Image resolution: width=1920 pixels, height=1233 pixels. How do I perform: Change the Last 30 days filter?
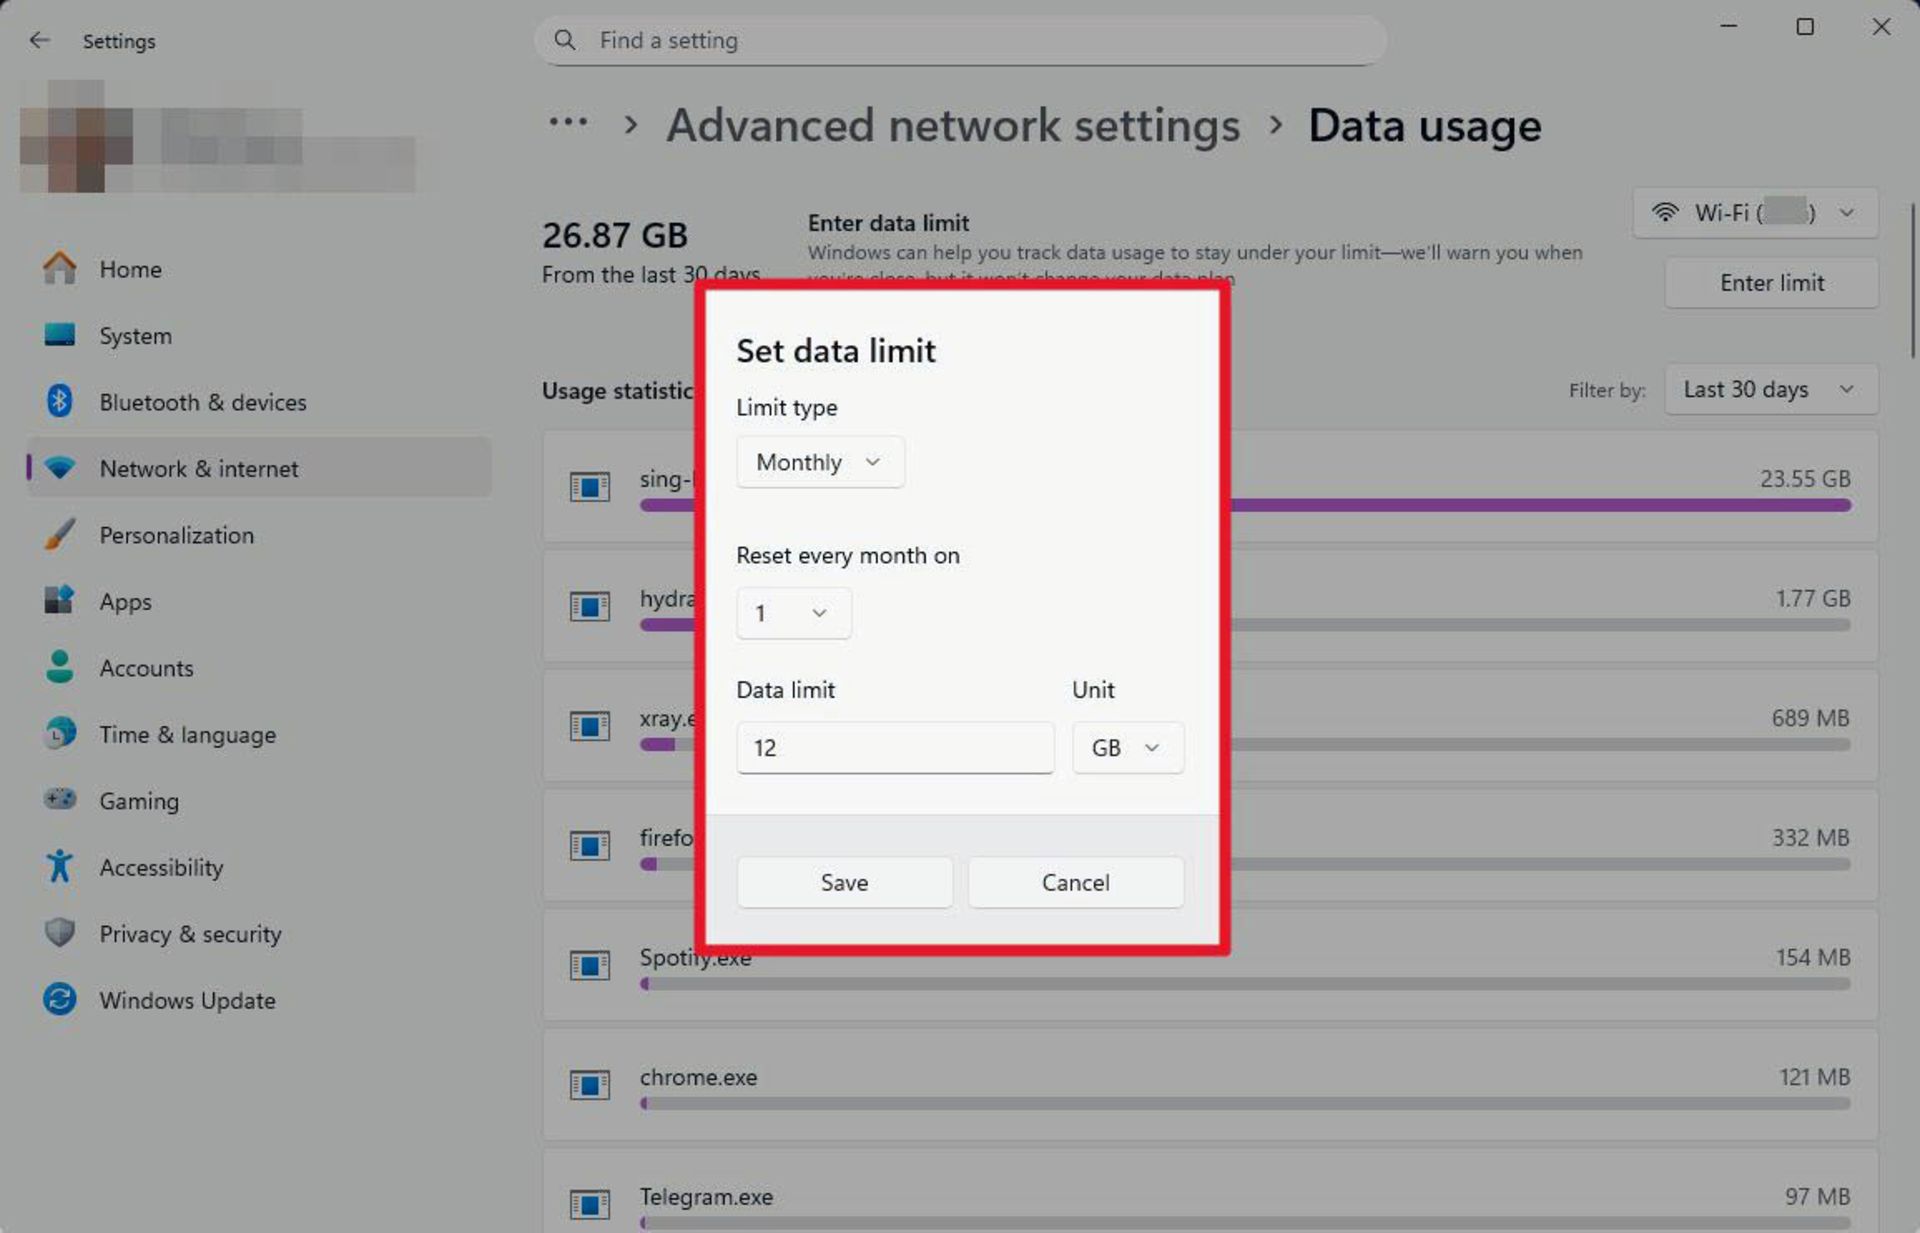(x=1769, y=389)
